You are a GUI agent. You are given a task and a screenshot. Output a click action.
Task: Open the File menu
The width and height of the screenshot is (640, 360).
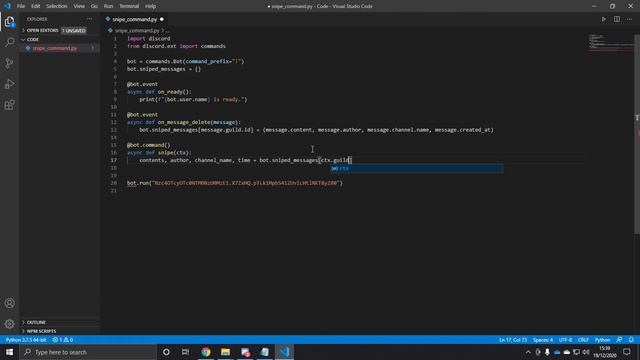coord(21,6)
